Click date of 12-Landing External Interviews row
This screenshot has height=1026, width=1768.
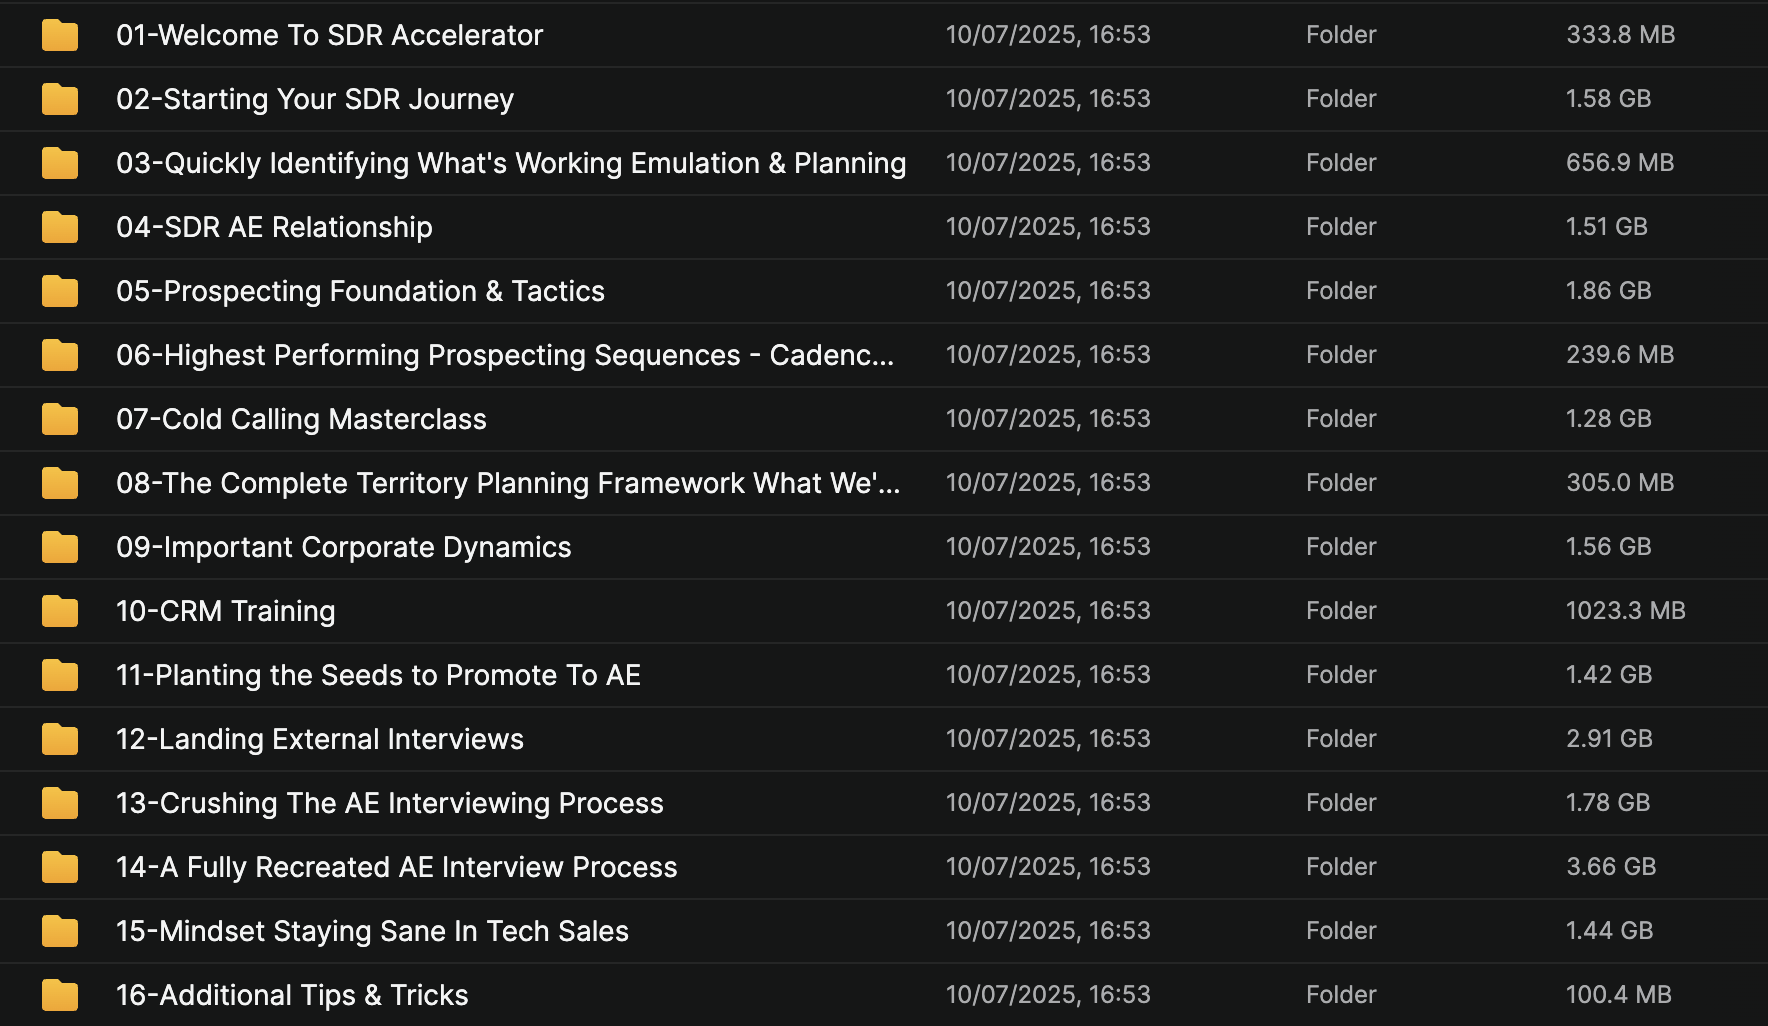pos(1048,739)
